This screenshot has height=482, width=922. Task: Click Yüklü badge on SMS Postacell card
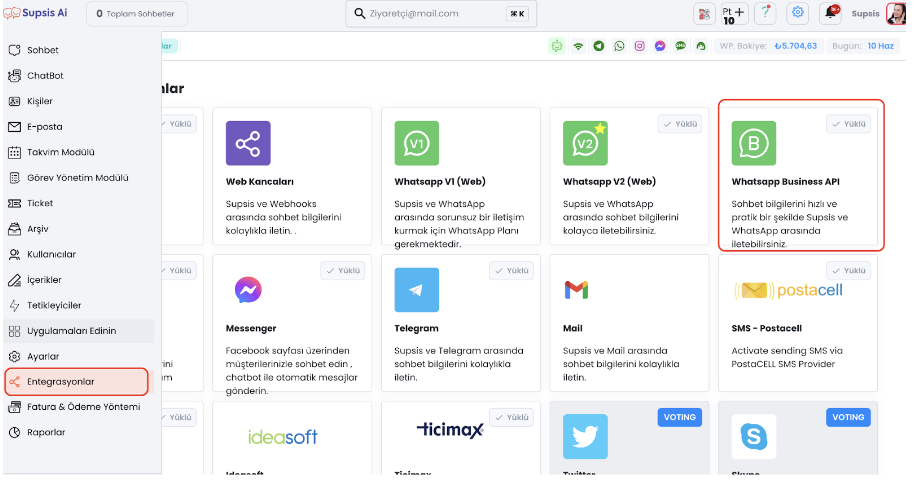pos(848,270)
